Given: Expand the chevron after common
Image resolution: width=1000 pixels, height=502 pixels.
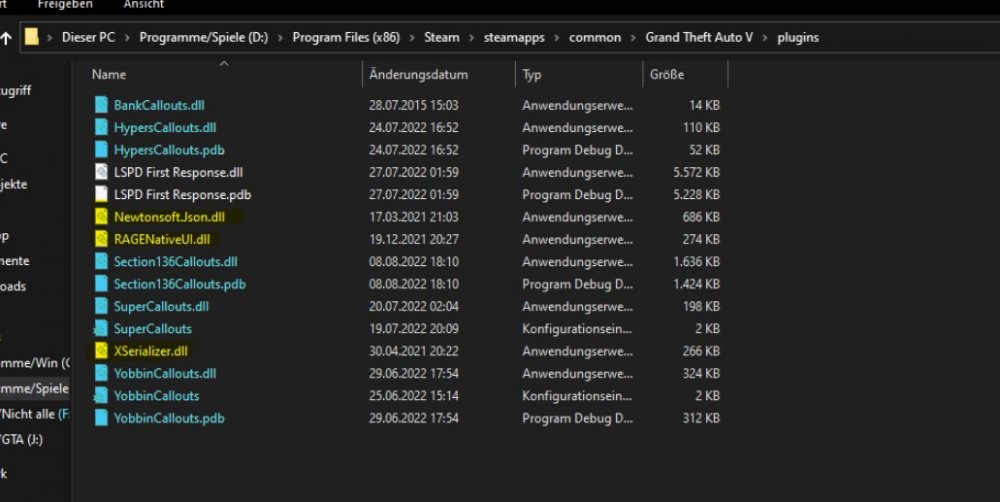Looking at the screenshot, I should click(633, 38).
